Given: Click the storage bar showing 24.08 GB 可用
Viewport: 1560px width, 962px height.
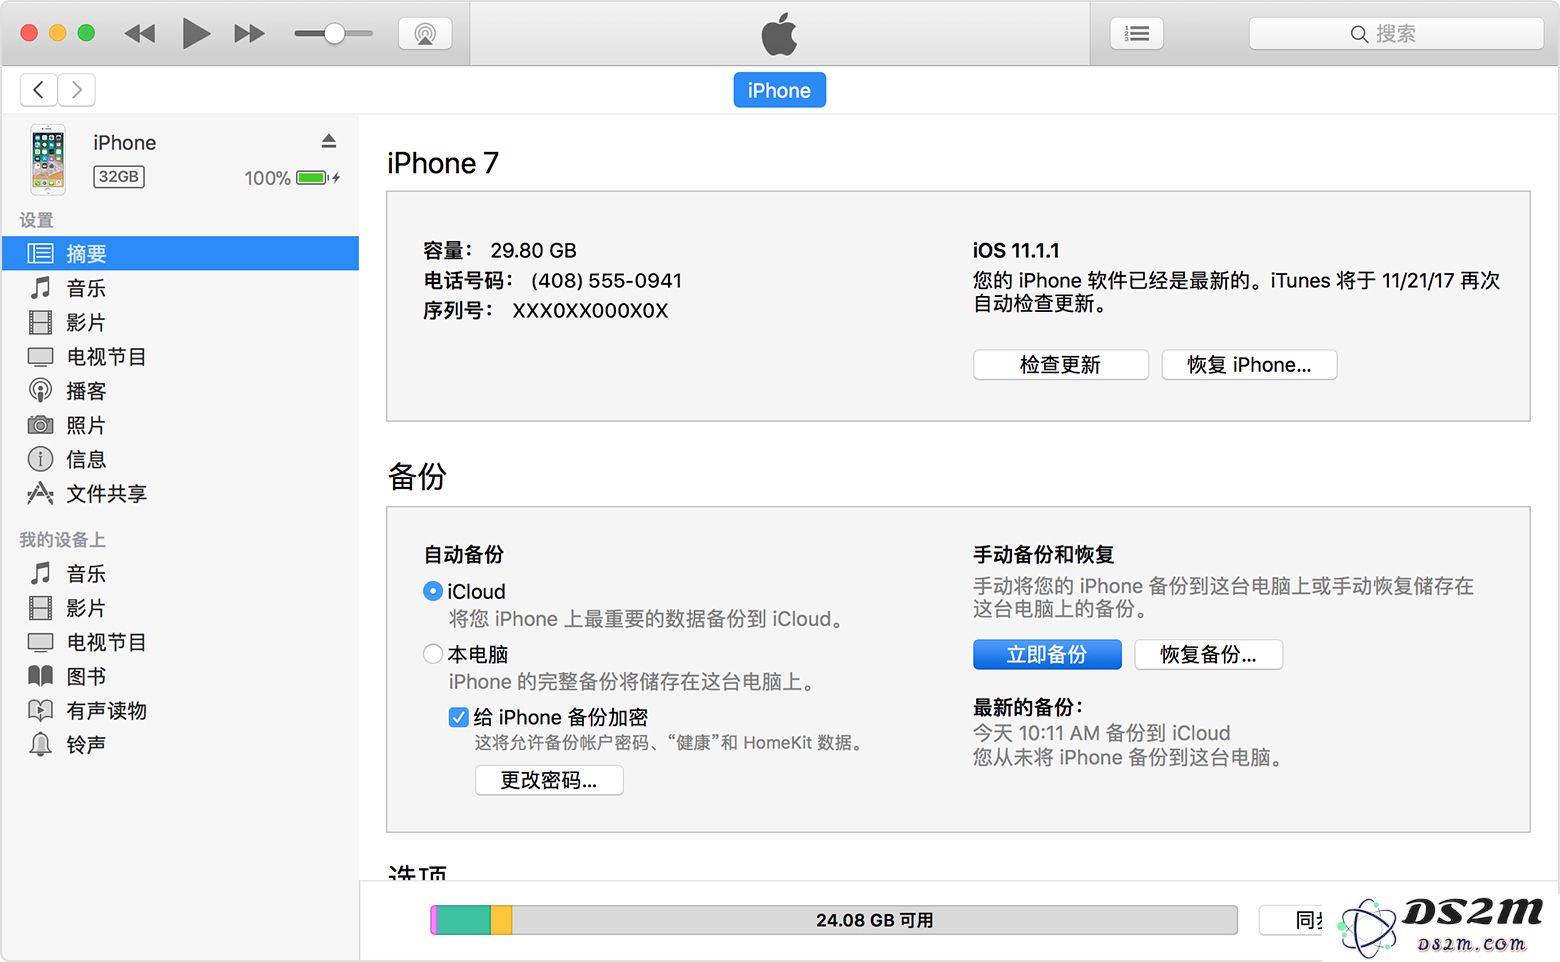Looking at the screenshot, I should coord(834,920).
